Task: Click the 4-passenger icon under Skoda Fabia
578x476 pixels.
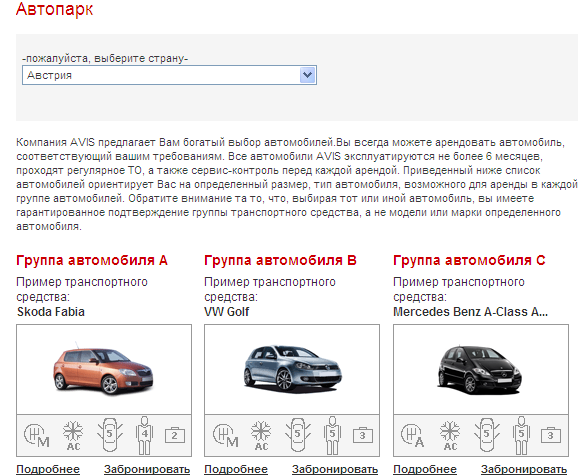Action: [144, 435]
